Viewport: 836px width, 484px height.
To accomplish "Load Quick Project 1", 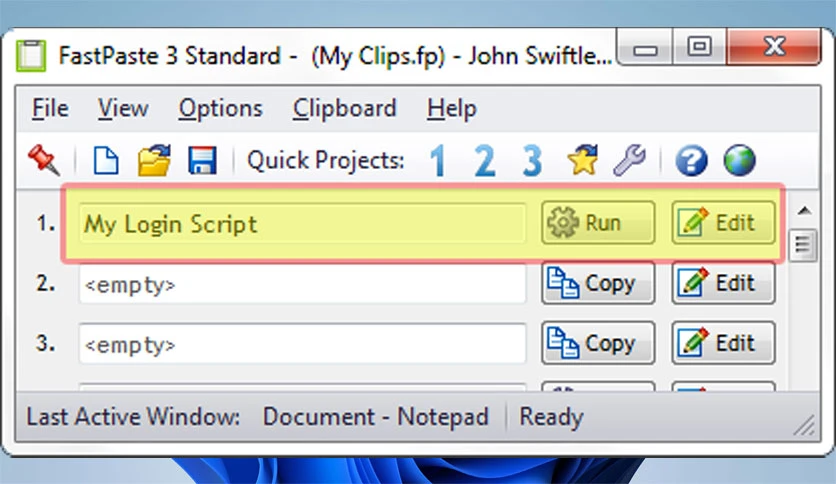I will (438, 160).
